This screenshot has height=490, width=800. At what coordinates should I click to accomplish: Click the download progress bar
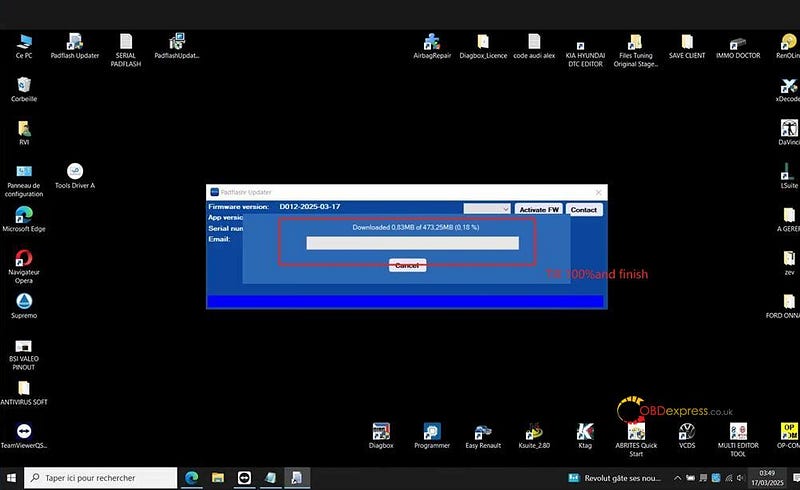click(412, 243)
